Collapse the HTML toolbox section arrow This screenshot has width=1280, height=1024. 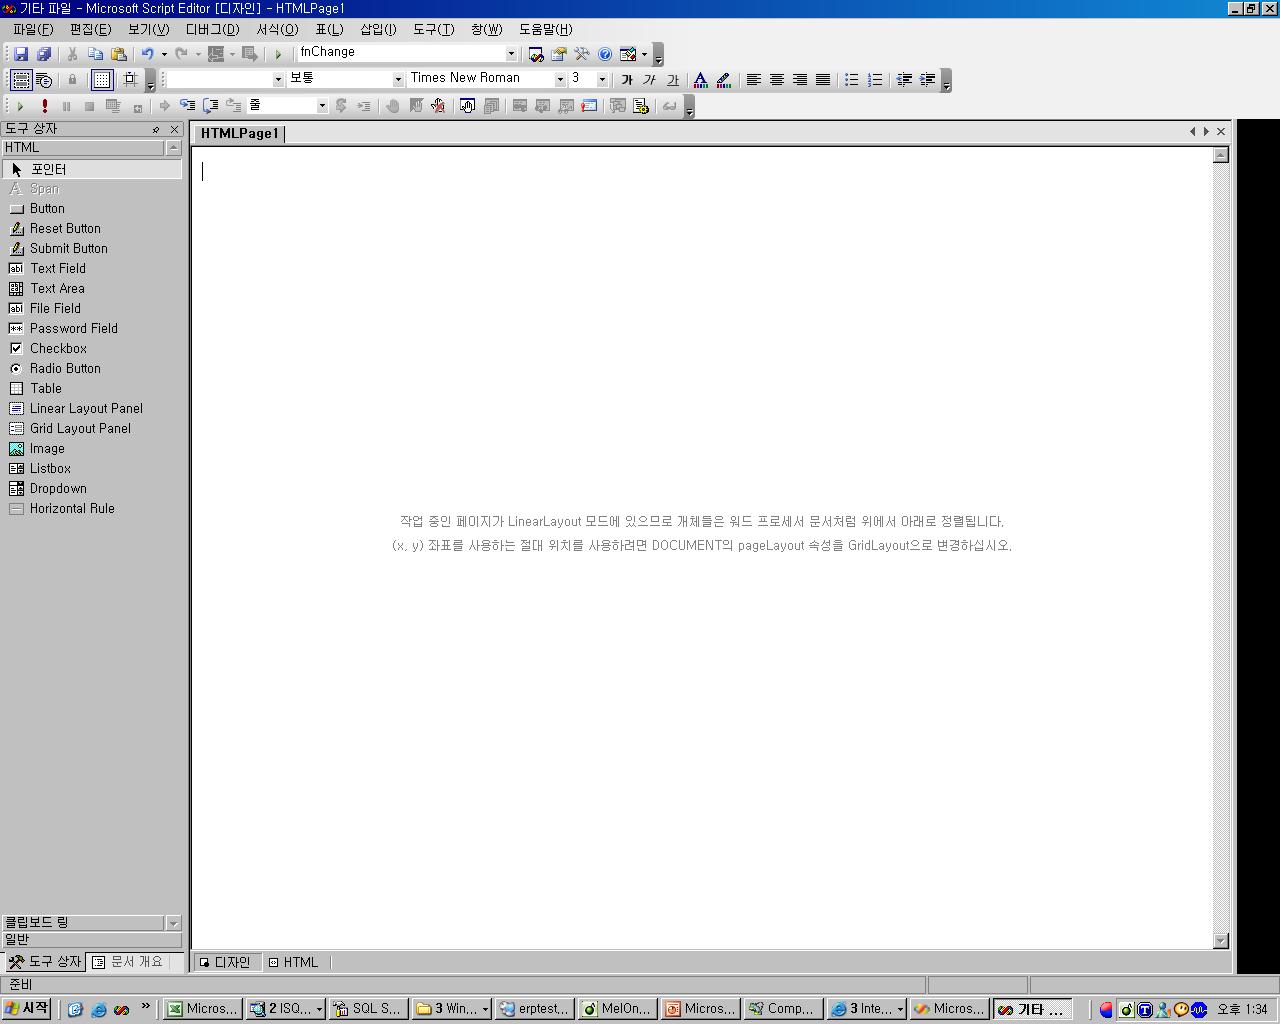pos(173,148)
